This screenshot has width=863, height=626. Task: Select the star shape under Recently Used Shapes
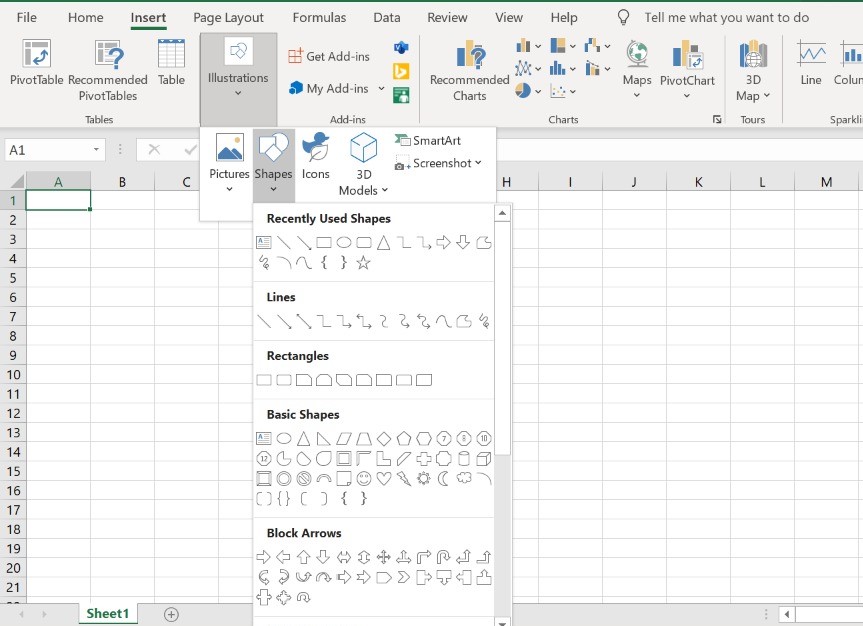click(365, 263)
